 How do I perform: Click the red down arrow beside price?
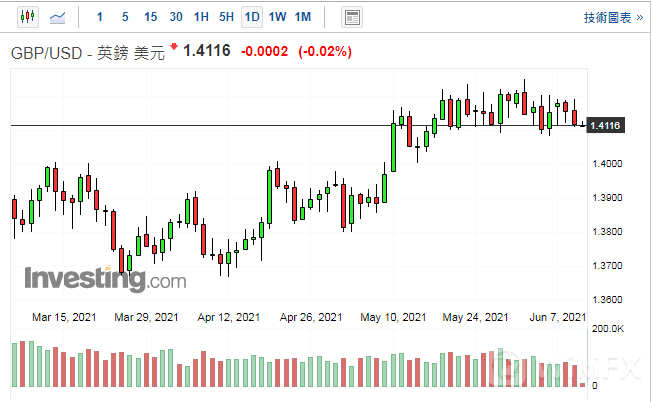pyautogui.click(x=173, y=47)
